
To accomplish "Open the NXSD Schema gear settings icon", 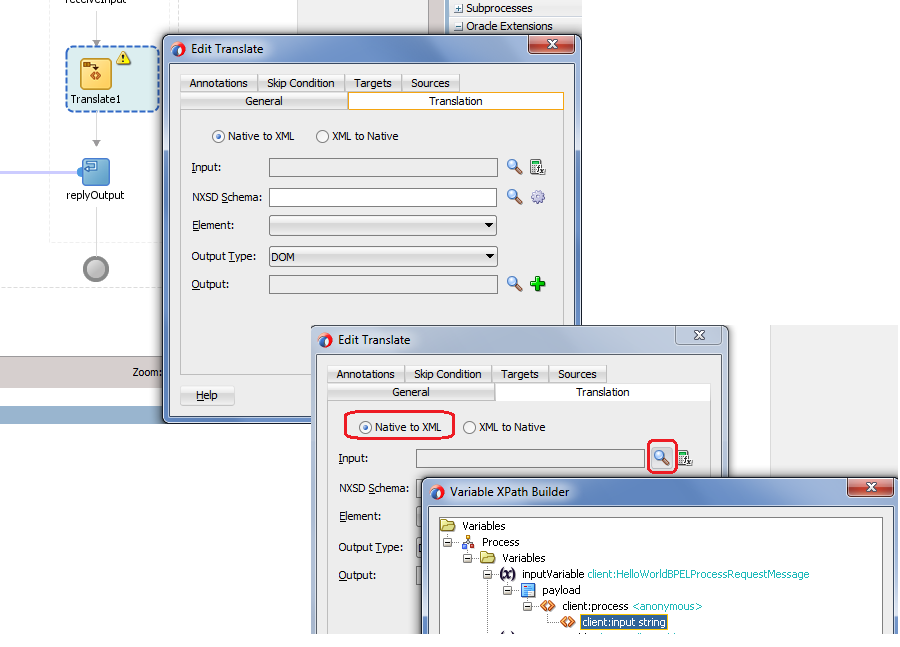I will (537, 196).
